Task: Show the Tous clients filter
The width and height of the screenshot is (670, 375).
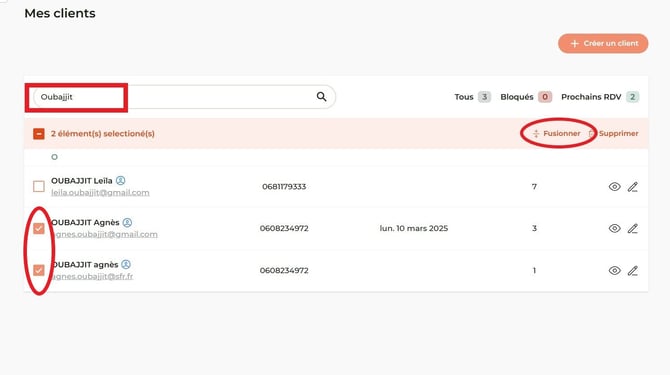Action: (x=472, y=97)
